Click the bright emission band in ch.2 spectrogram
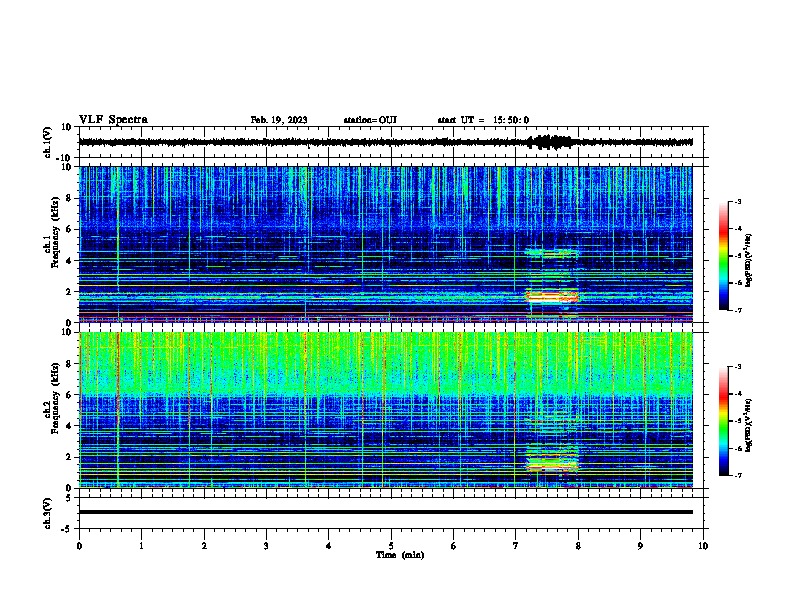Viewport: 792px width, 612px height. (x=552, y=464)
